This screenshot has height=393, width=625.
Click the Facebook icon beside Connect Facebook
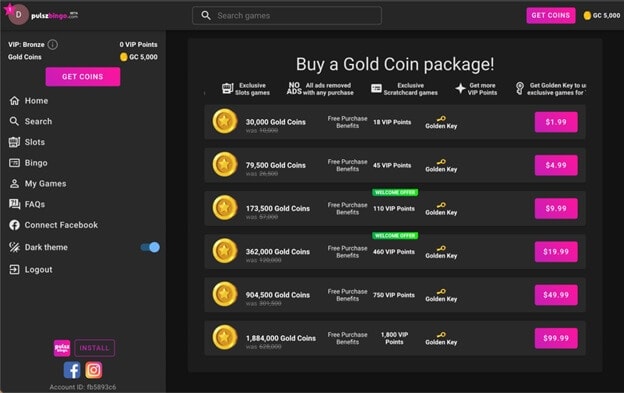14,225
